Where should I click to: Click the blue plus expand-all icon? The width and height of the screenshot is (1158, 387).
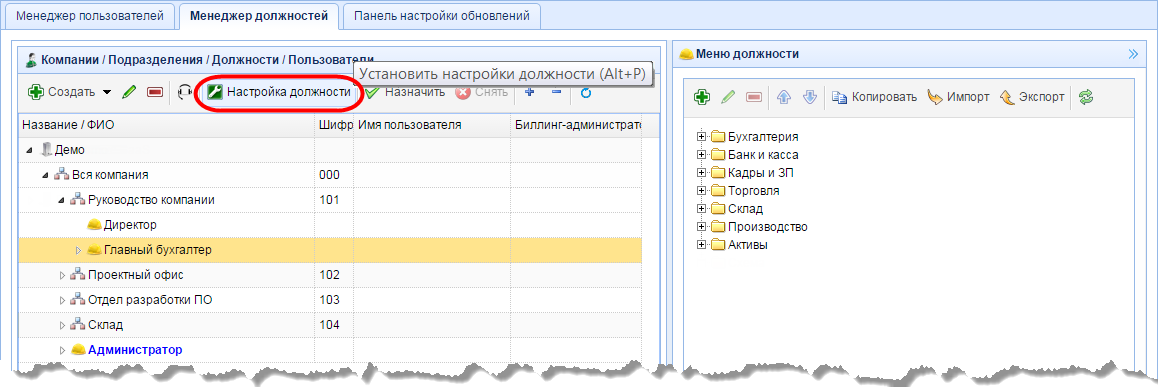click(530, 92)
